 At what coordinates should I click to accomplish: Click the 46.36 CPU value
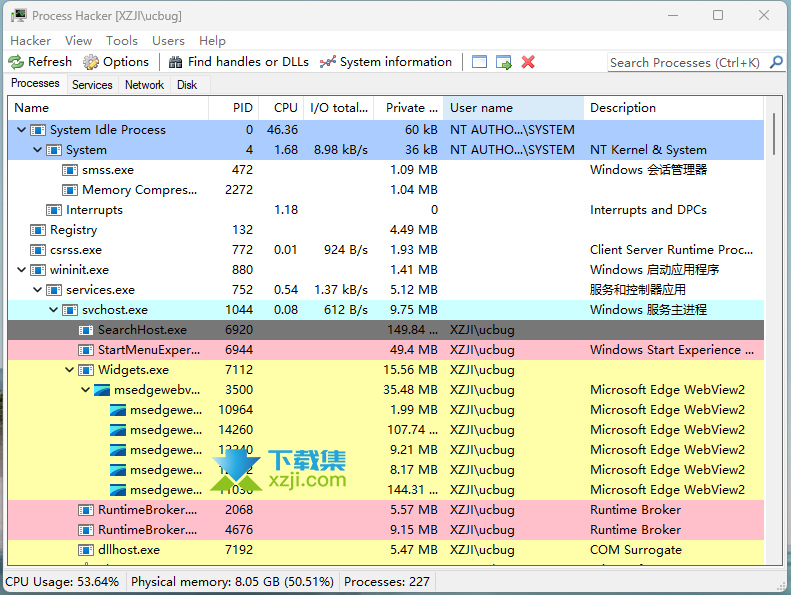point(282,130)
